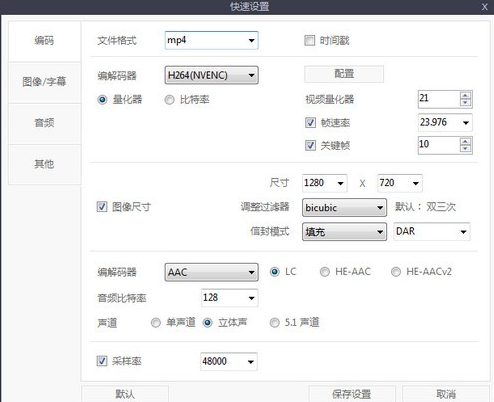
Task: Open the DAR aspect ratio dropdown
Action: pos(432,231)
